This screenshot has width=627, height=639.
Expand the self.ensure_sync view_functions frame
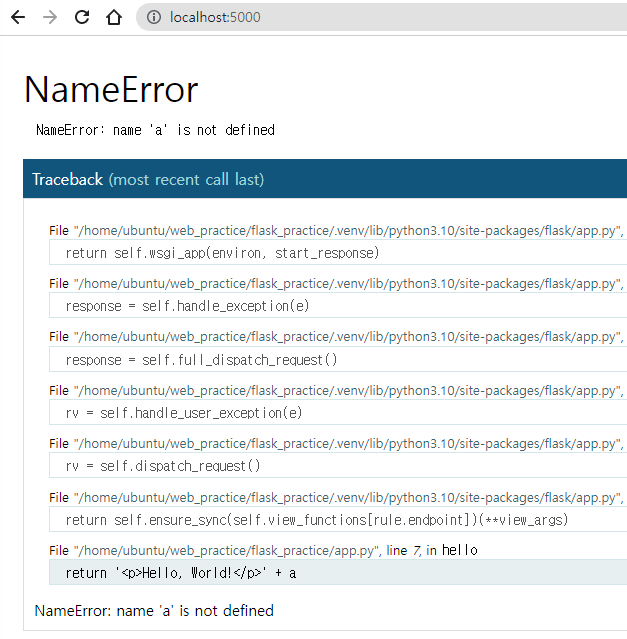point(338,519)
